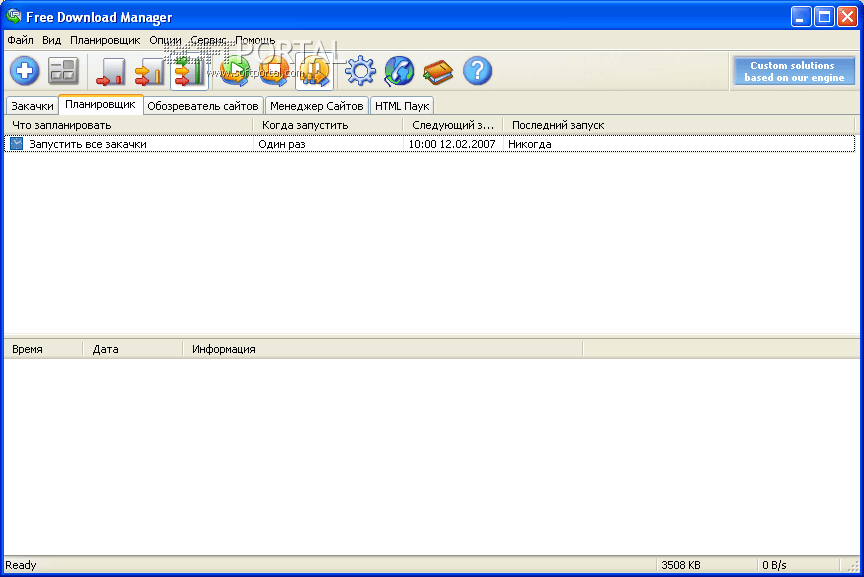Sort by the Что запланировать column header

point(128,125)
